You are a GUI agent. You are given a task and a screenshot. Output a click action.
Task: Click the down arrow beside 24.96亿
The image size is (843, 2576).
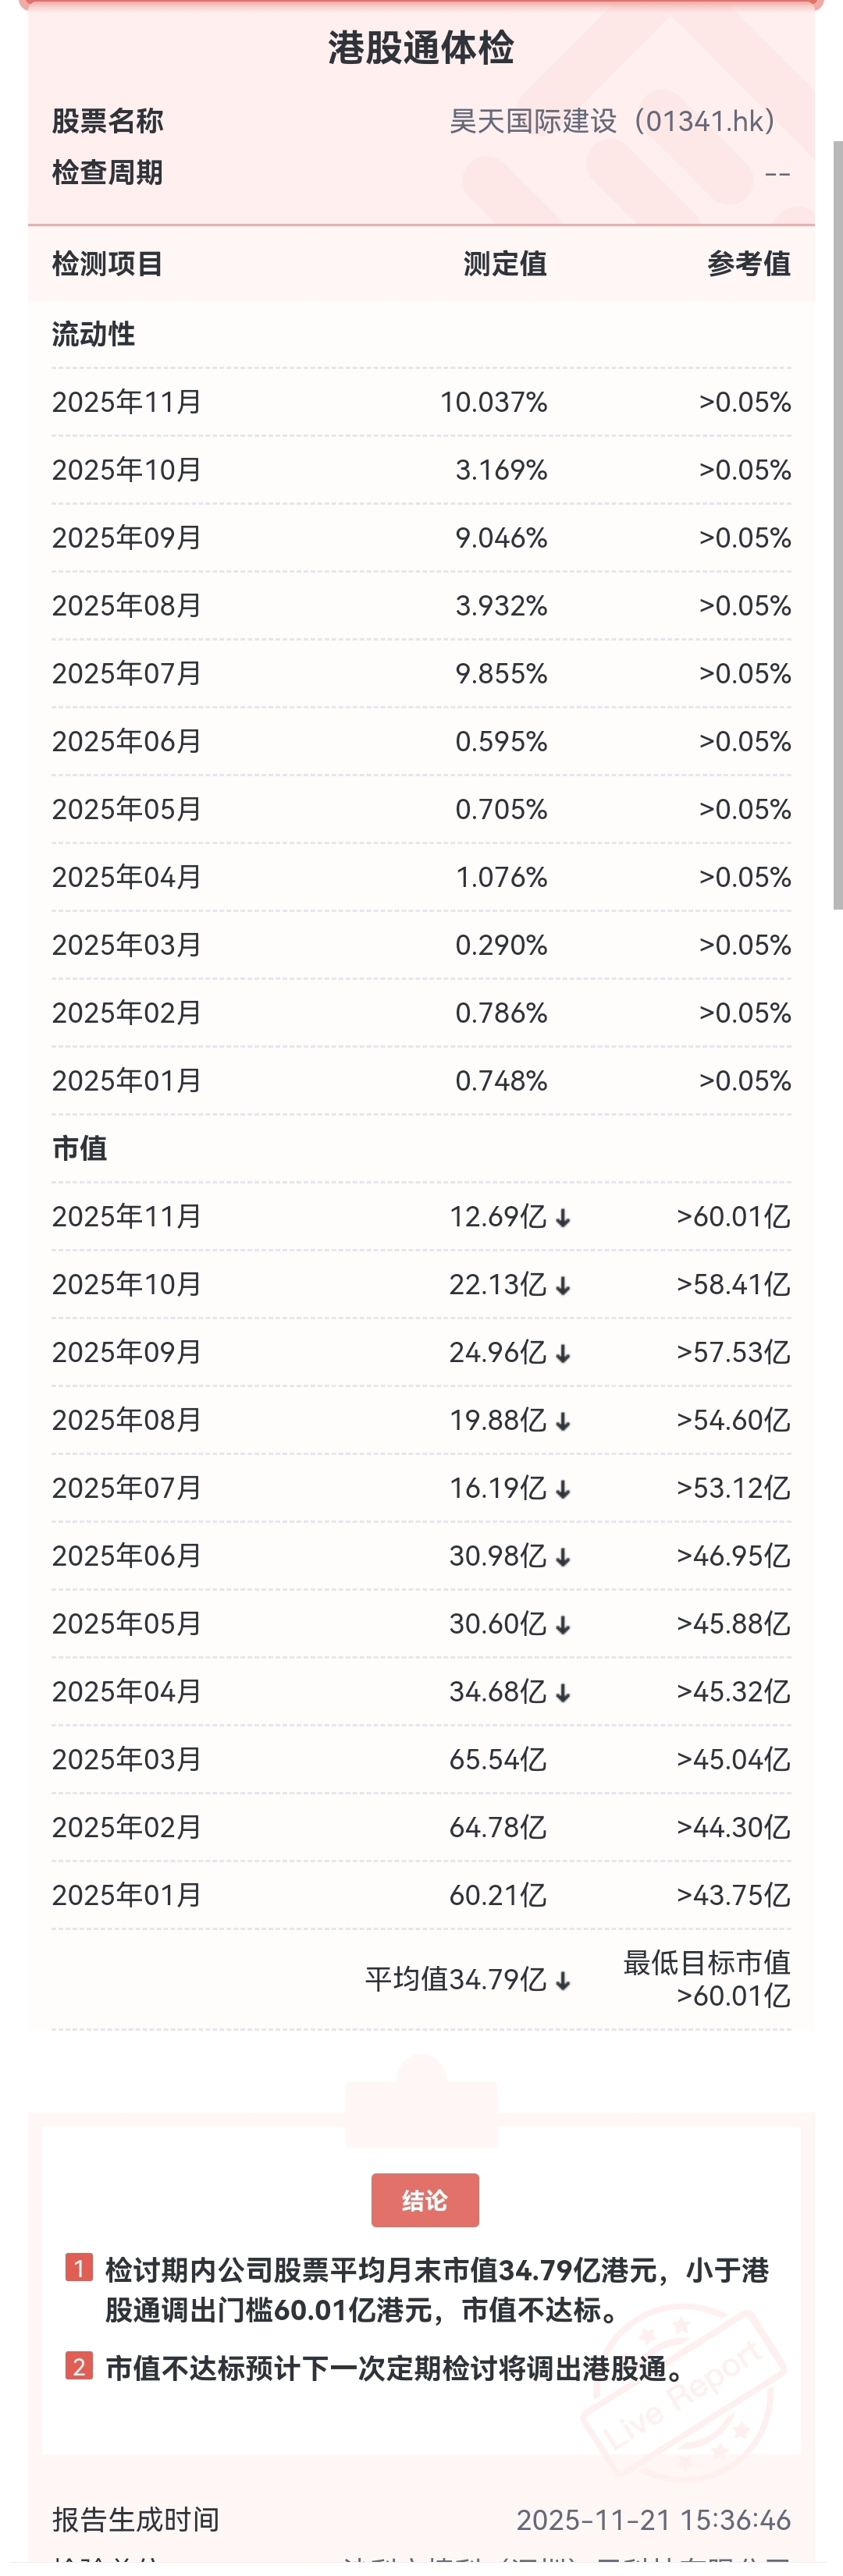click(563, 1354)
